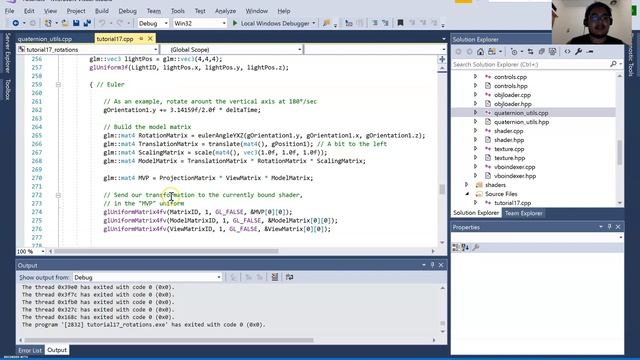Open Properties via wrench icon in Solution Explorer
This screenshot has height=360, width=640.
[578, 52]
